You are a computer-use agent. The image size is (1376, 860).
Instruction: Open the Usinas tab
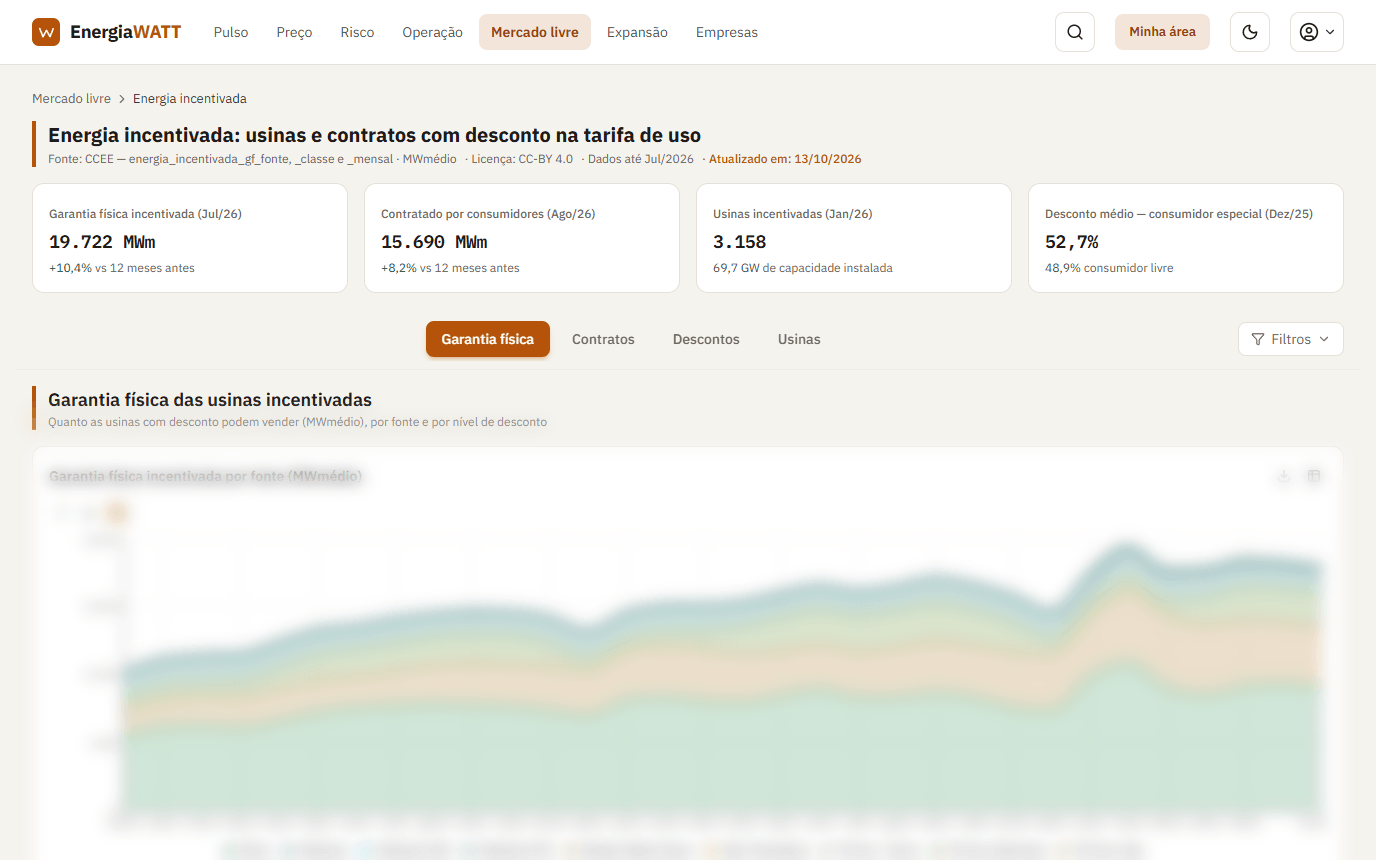[x=799, y=339]
